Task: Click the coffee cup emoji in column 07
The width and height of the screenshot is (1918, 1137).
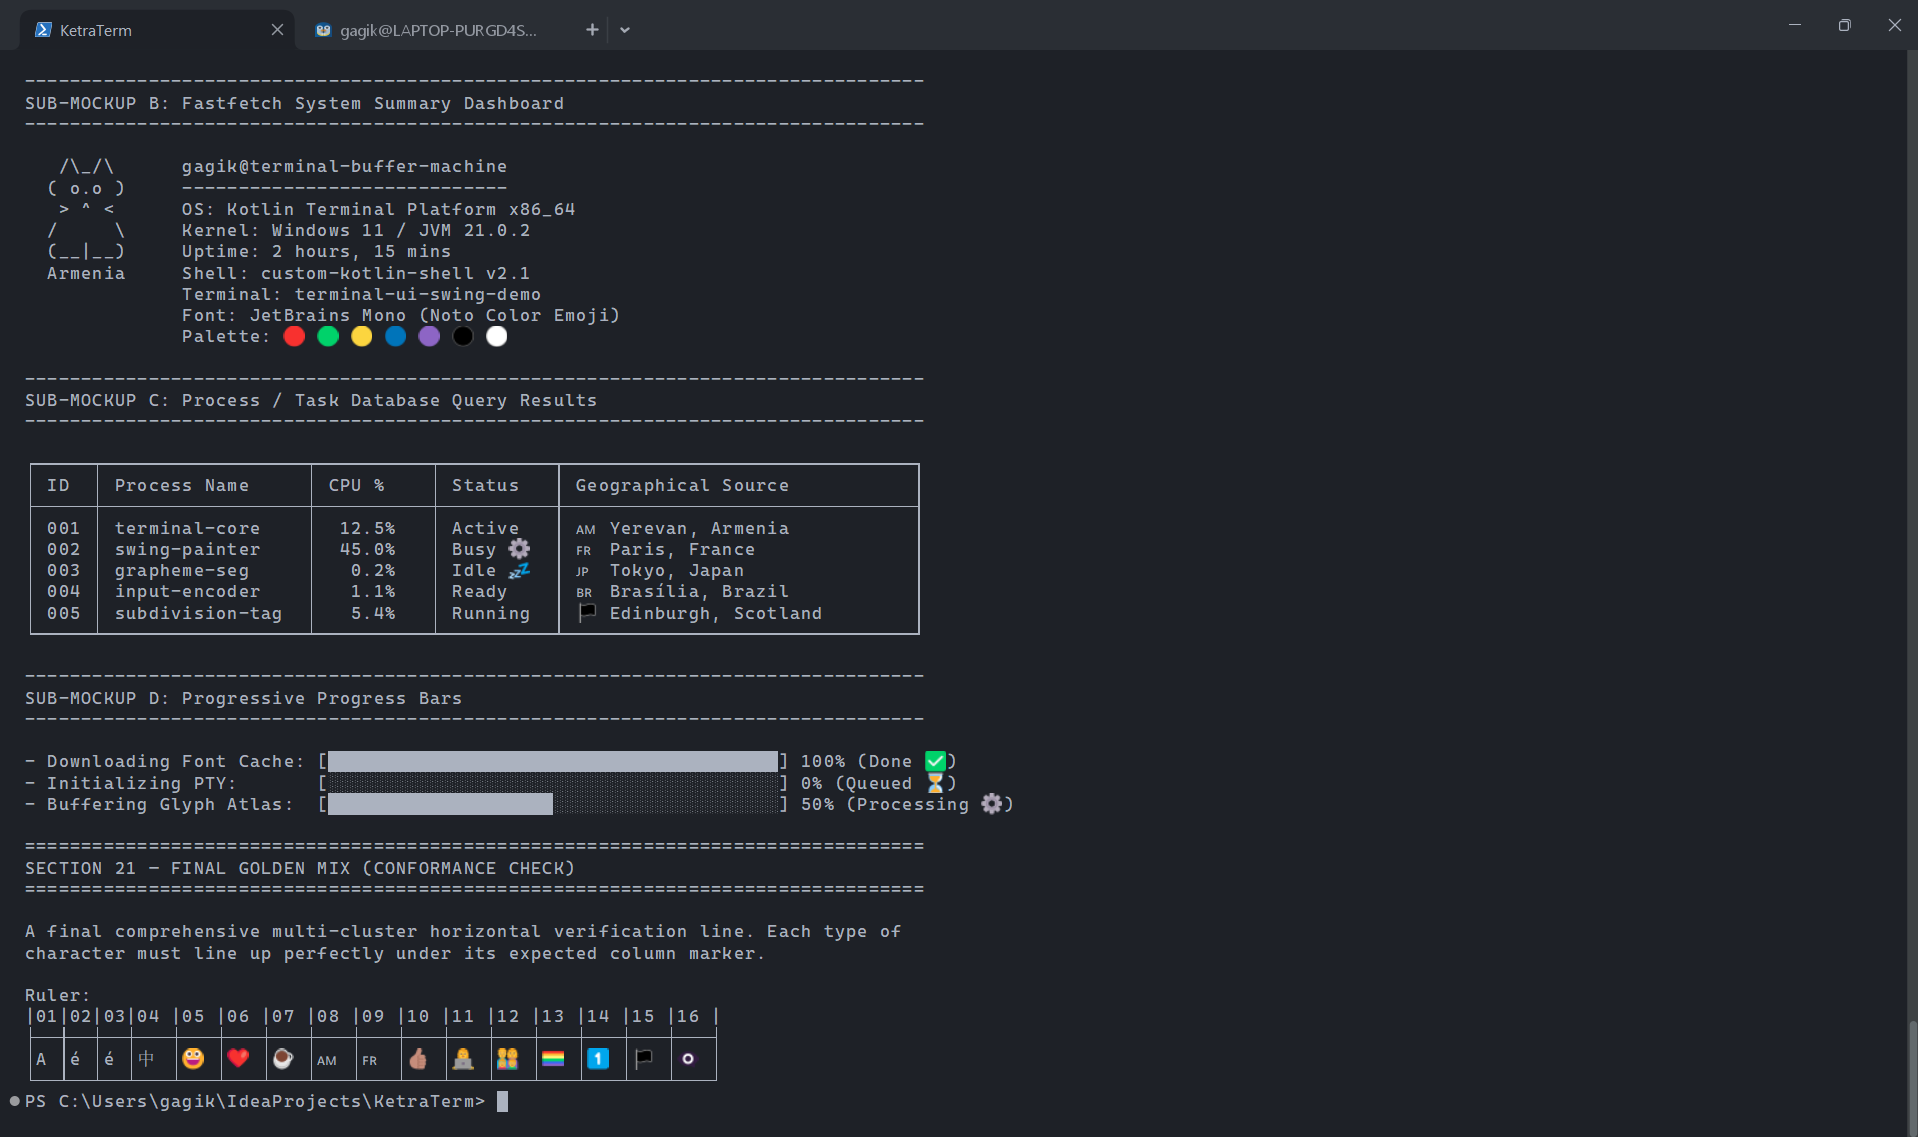Action: click(283, 1058)
